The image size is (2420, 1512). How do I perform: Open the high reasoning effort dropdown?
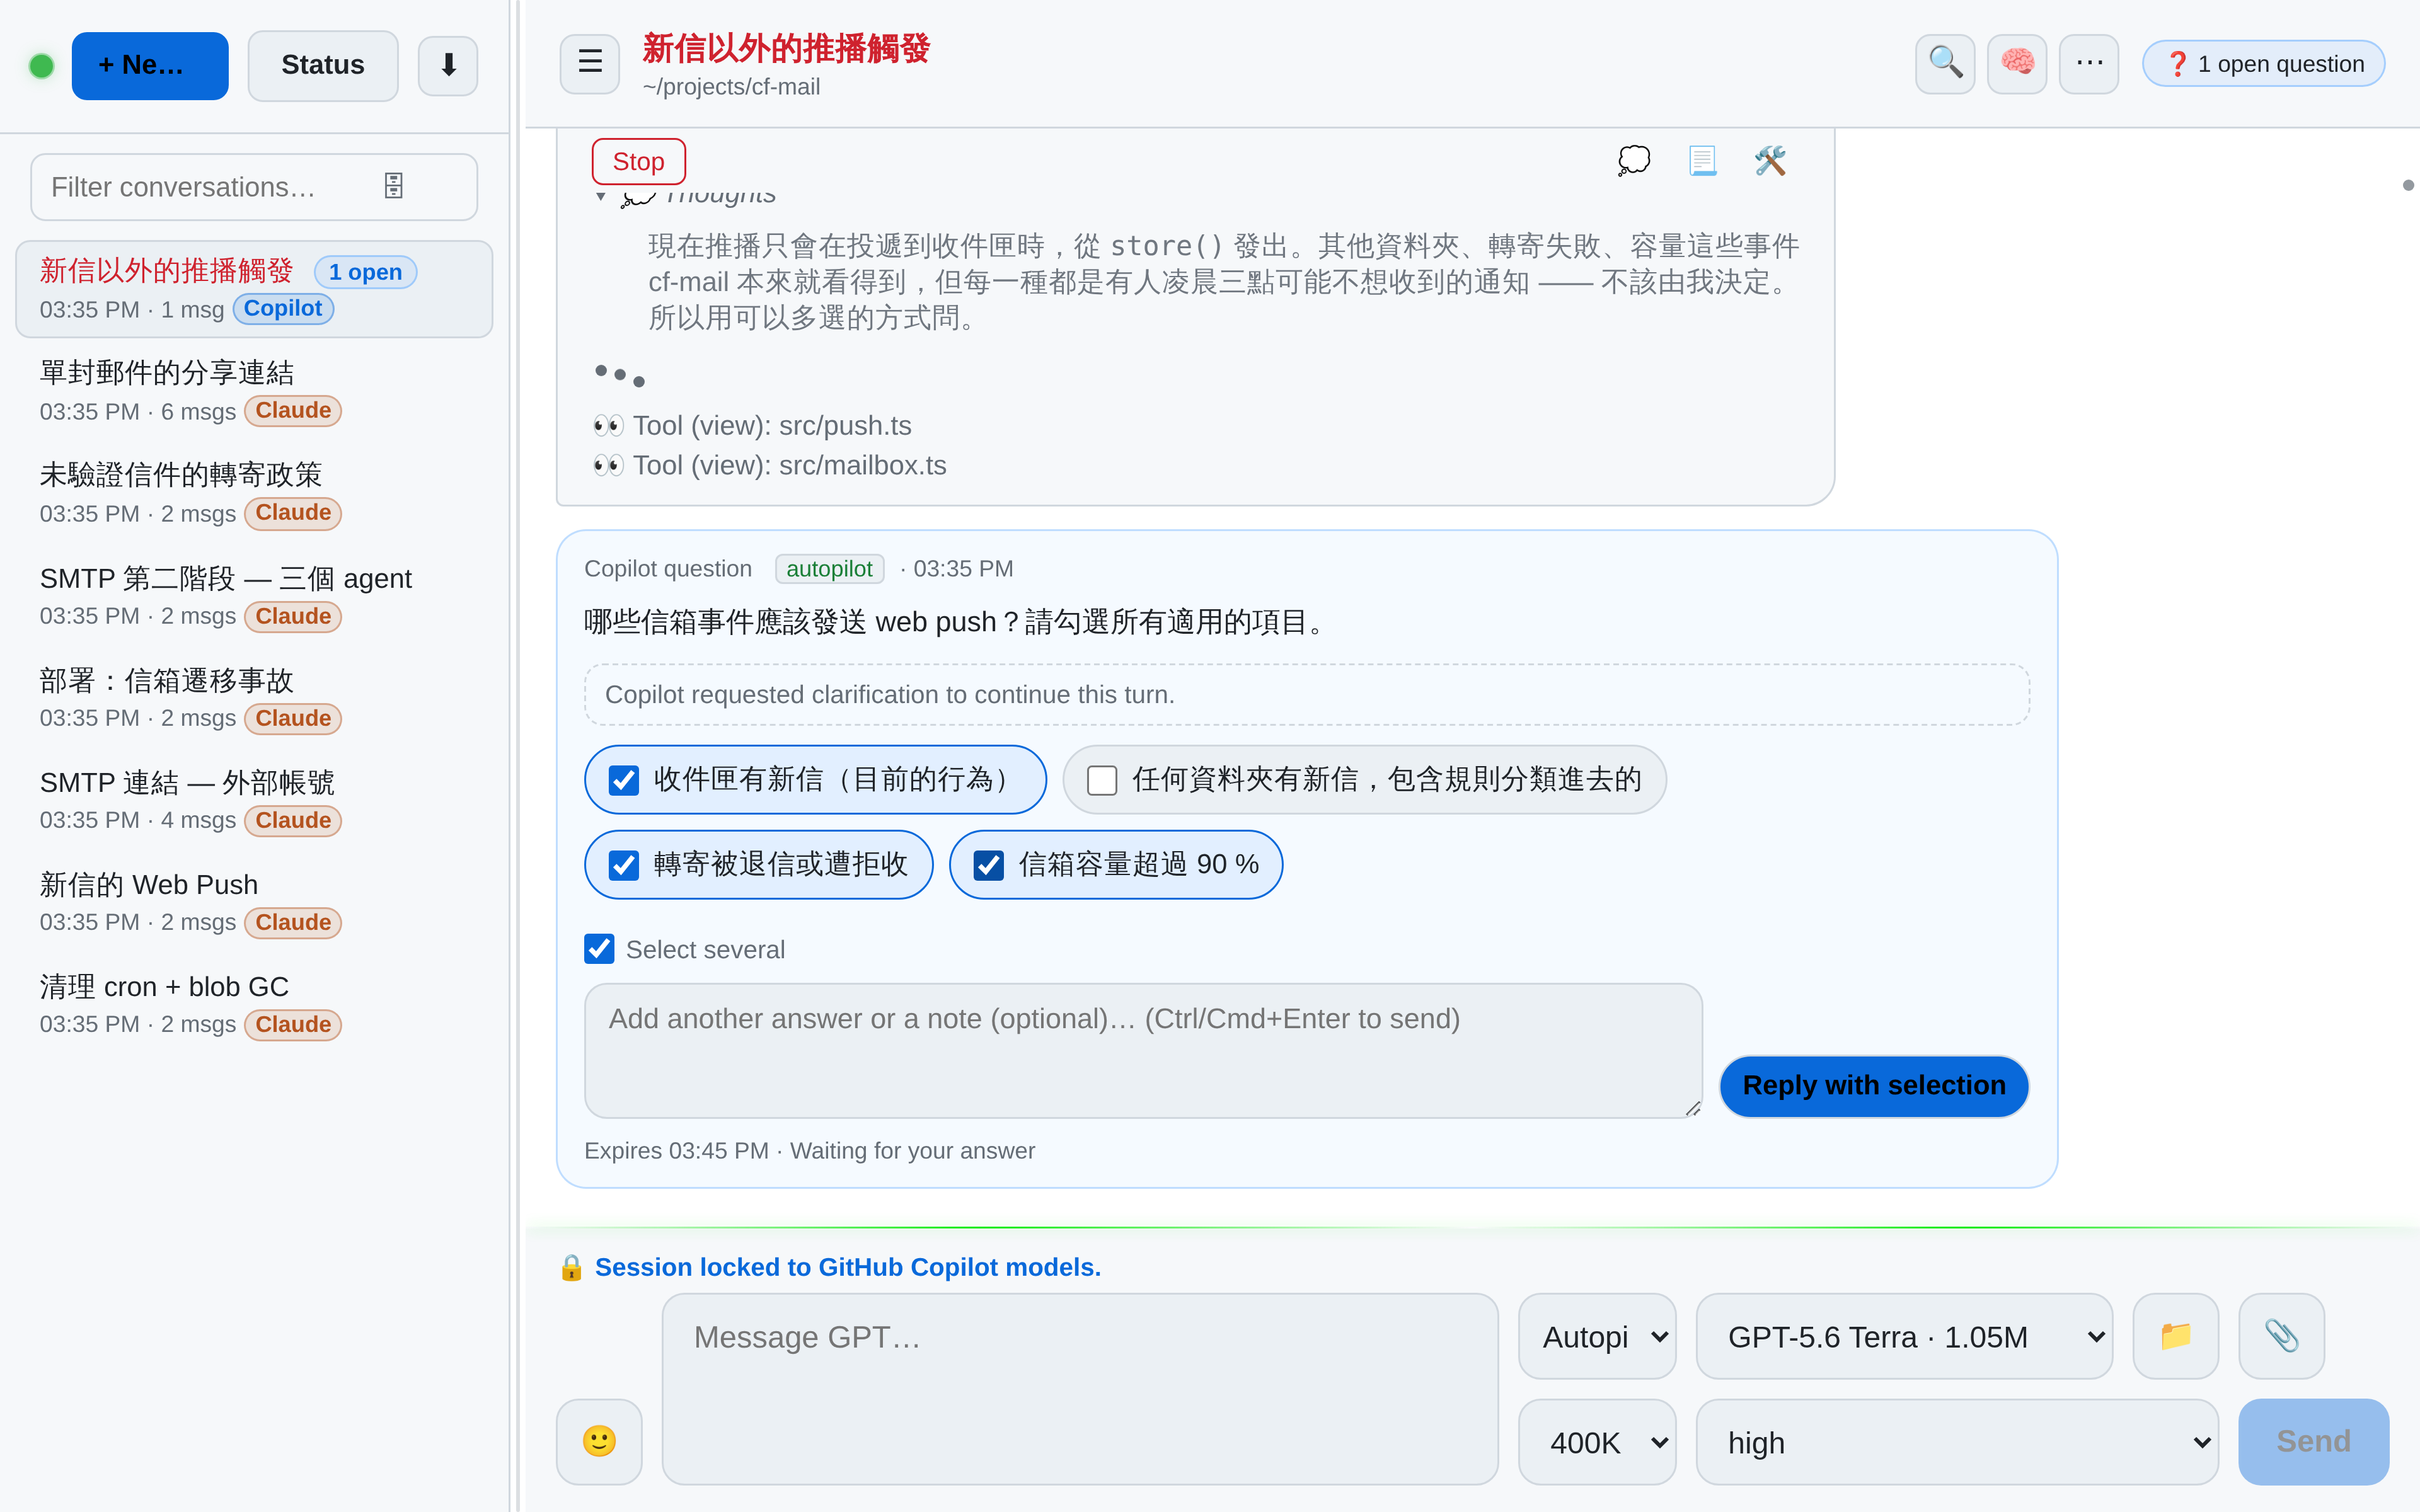point(1956,1441)
